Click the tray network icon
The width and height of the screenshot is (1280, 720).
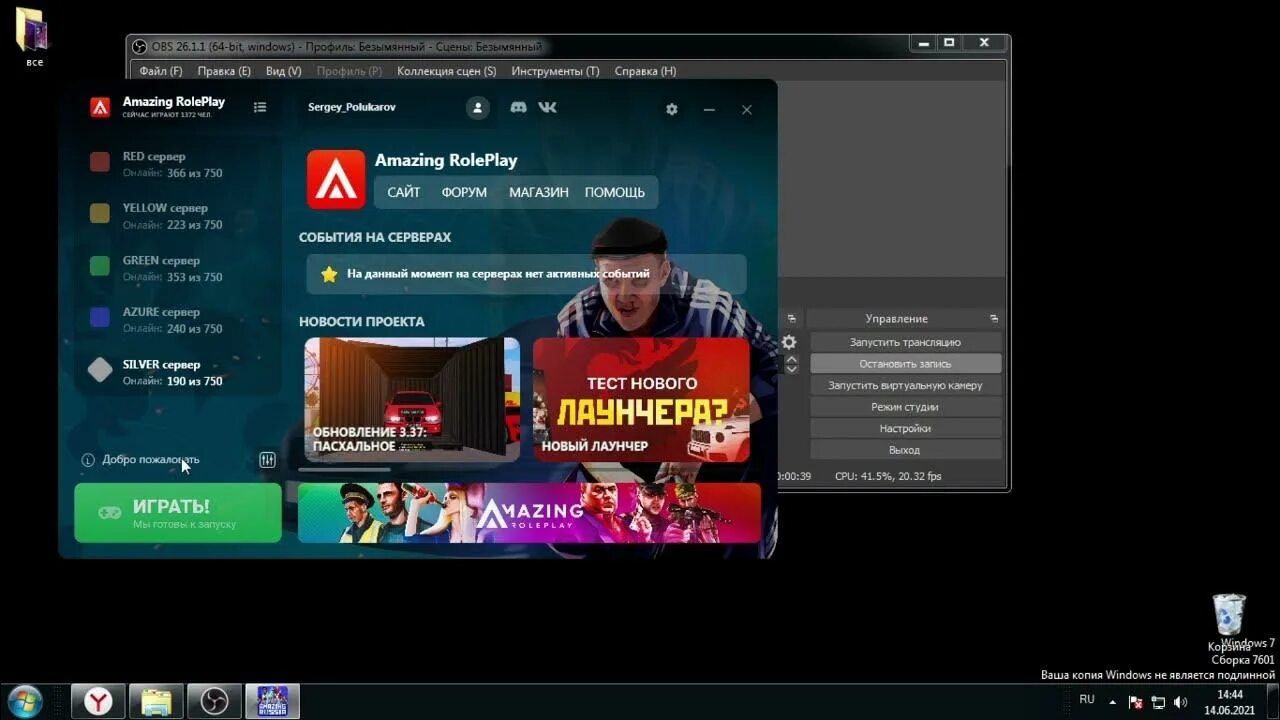[1158, 702]
